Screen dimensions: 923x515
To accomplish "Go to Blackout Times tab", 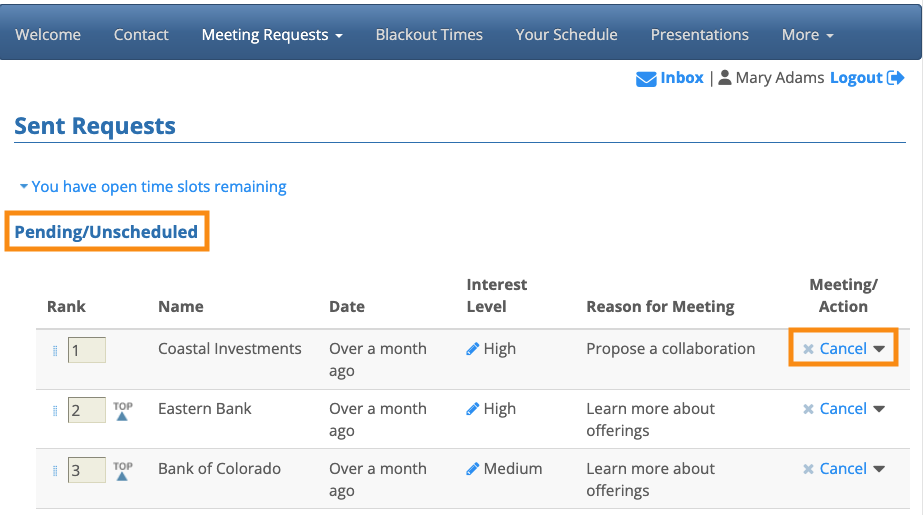I will tap(429, 35).
